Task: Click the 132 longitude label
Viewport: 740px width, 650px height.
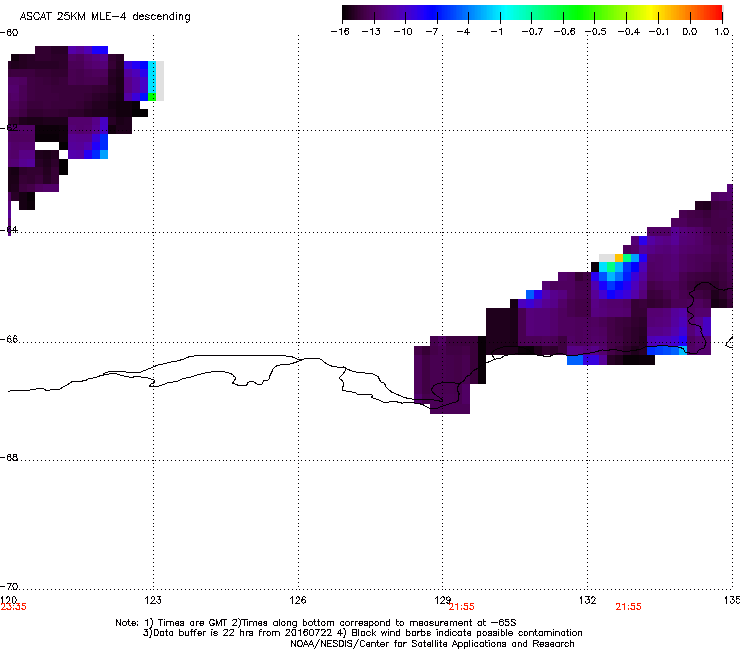Action: [587, 600]
